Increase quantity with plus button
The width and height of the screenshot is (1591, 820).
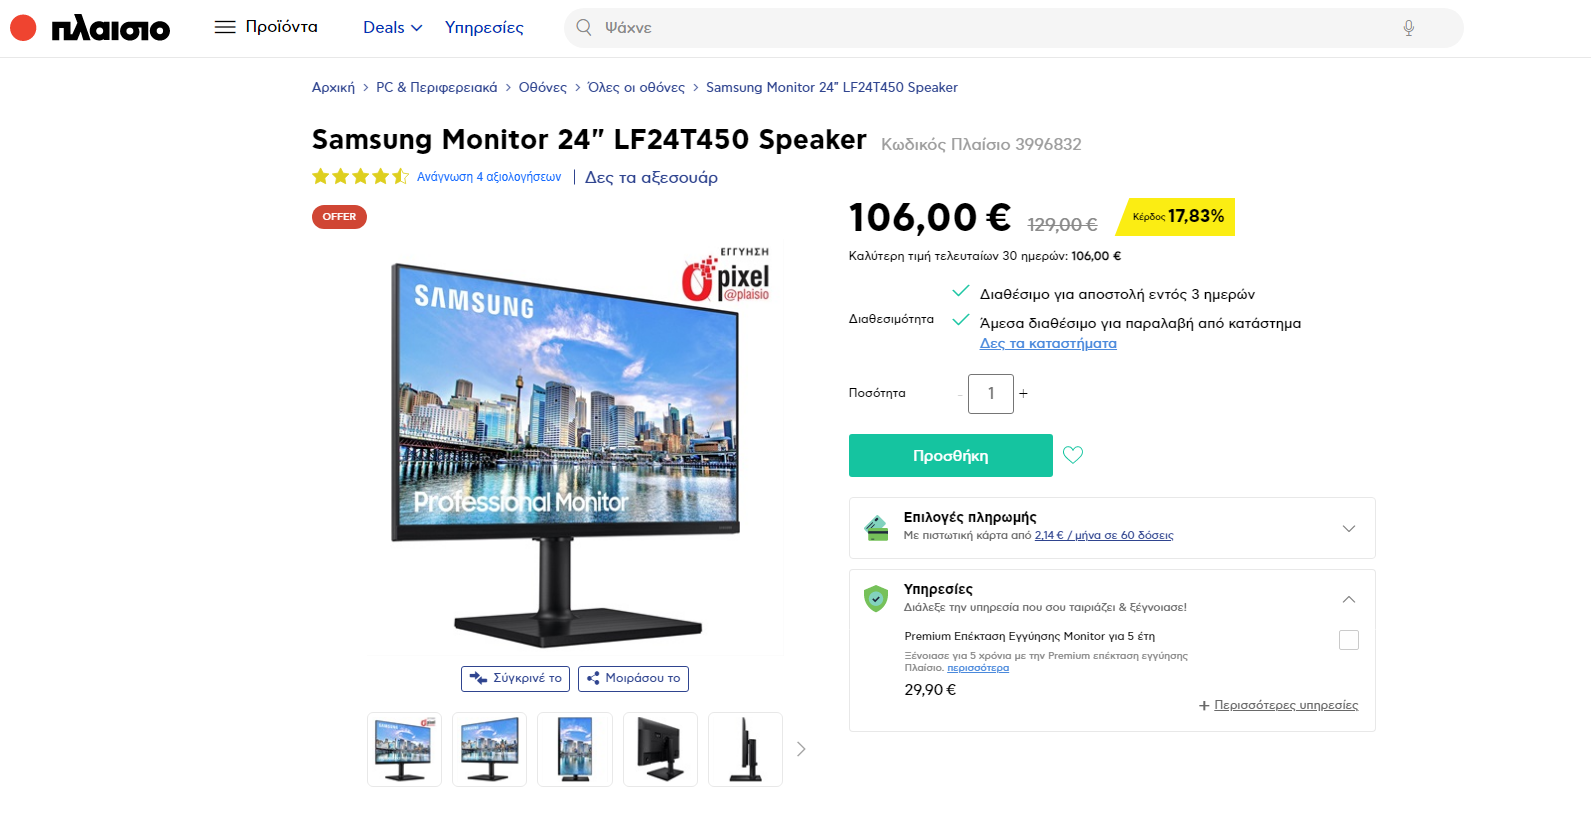click(1023, 394)
